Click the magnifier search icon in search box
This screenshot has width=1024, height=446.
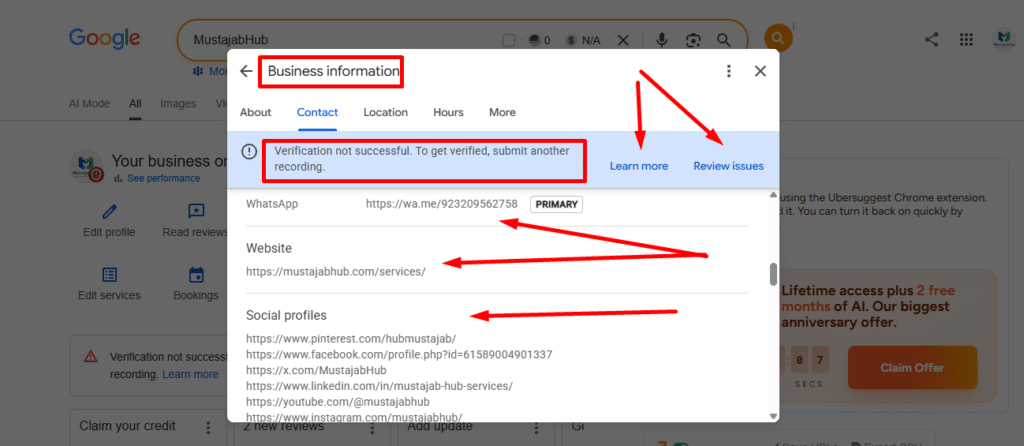(x=724, y=40)
